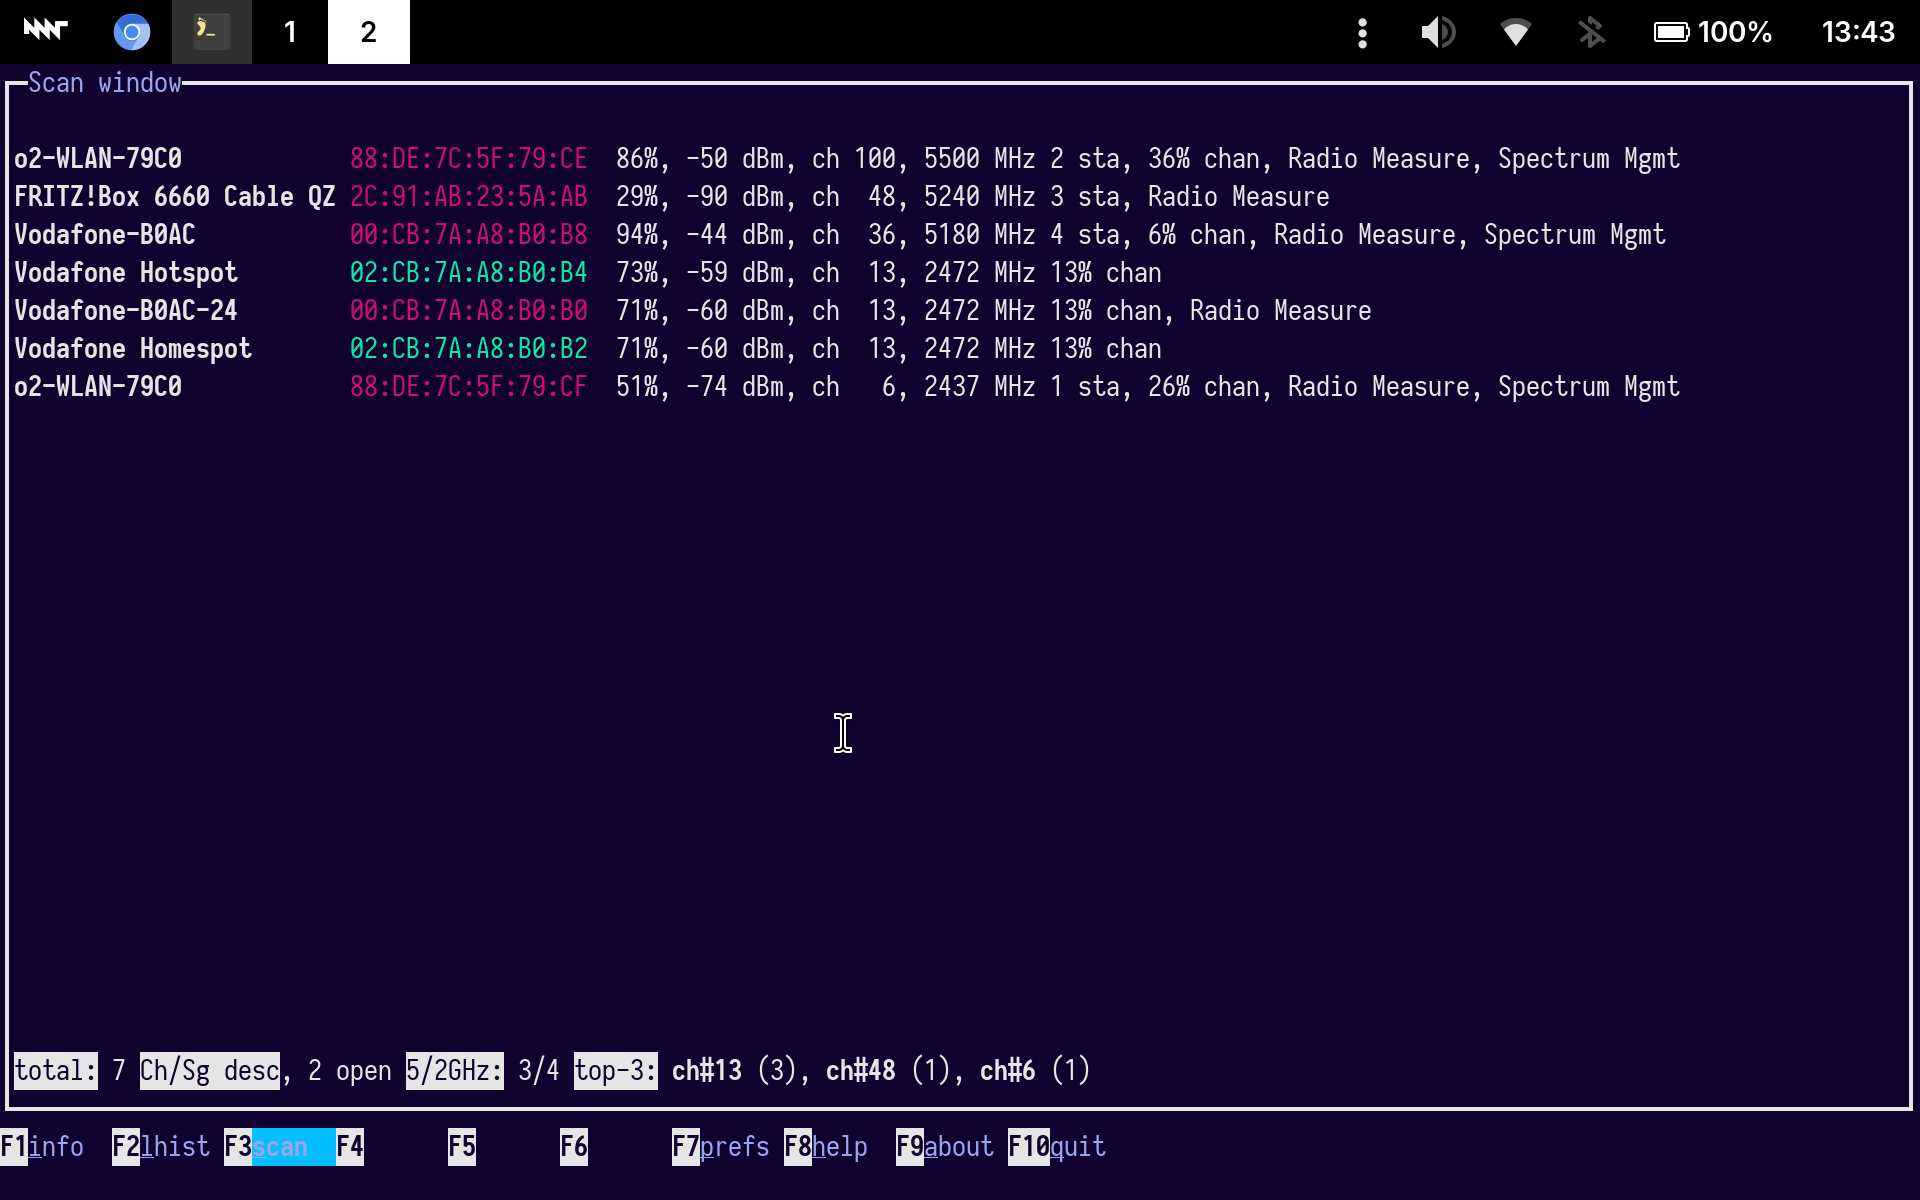
Task: Open the three-dot overflow menu
Action: 1362,32
